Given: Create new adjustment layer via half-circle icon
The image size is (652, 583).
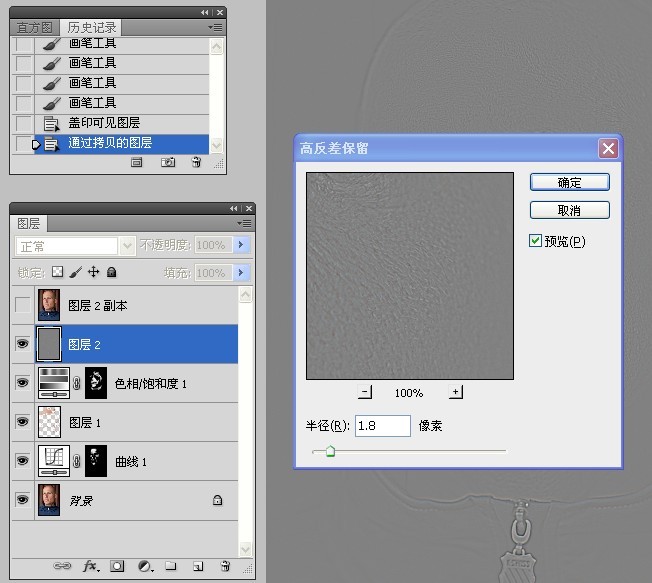Looking at the screenshot, I should tap(144, 566).
